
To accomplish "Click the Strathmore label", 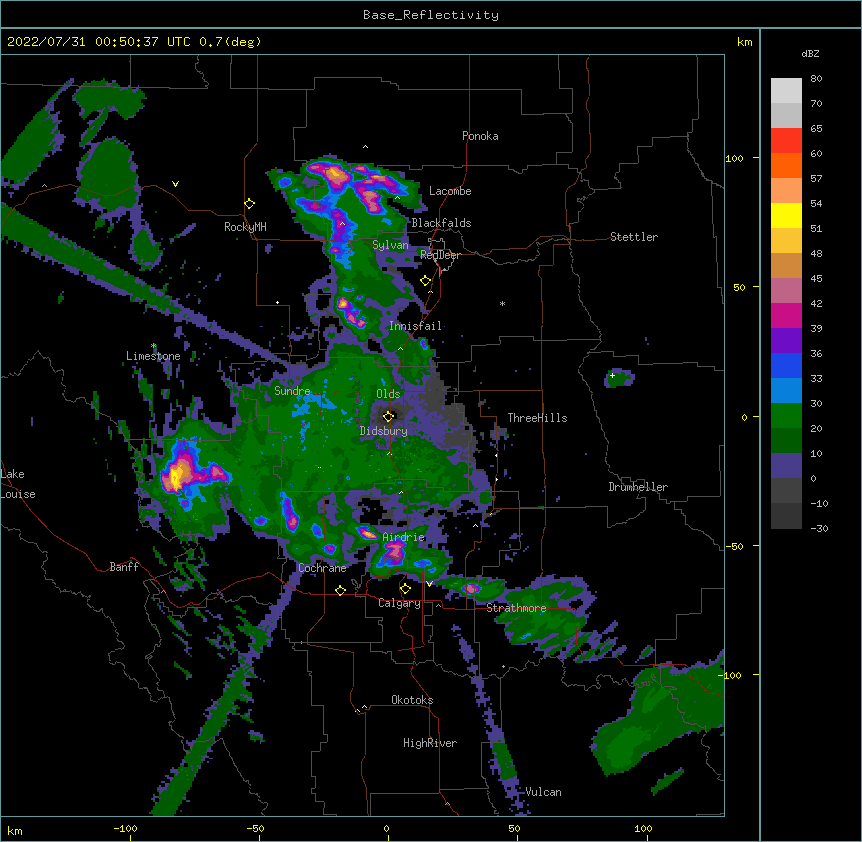I will (x=516, y=608).
